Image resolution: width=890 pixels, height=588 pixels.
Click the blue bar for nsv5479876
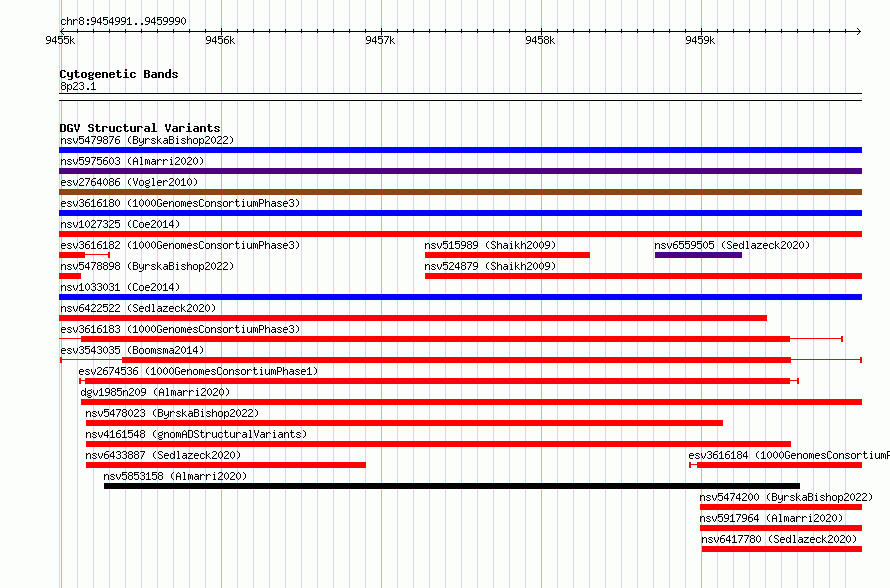click(x=460, y=150)
